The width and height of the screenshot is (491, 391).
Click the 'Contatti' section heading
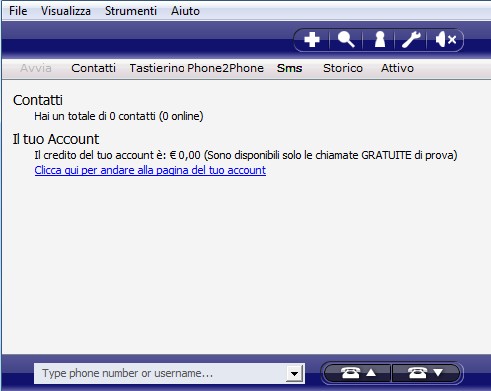(38, 100)
